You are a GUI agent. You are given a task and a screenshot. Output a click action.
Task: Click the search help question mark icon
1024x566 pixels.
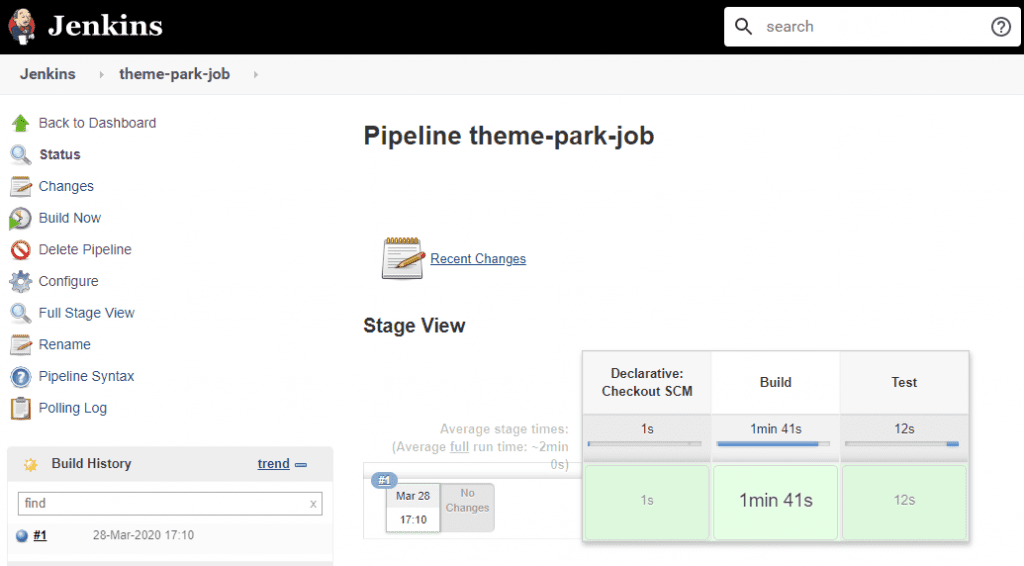point(1000,27)
